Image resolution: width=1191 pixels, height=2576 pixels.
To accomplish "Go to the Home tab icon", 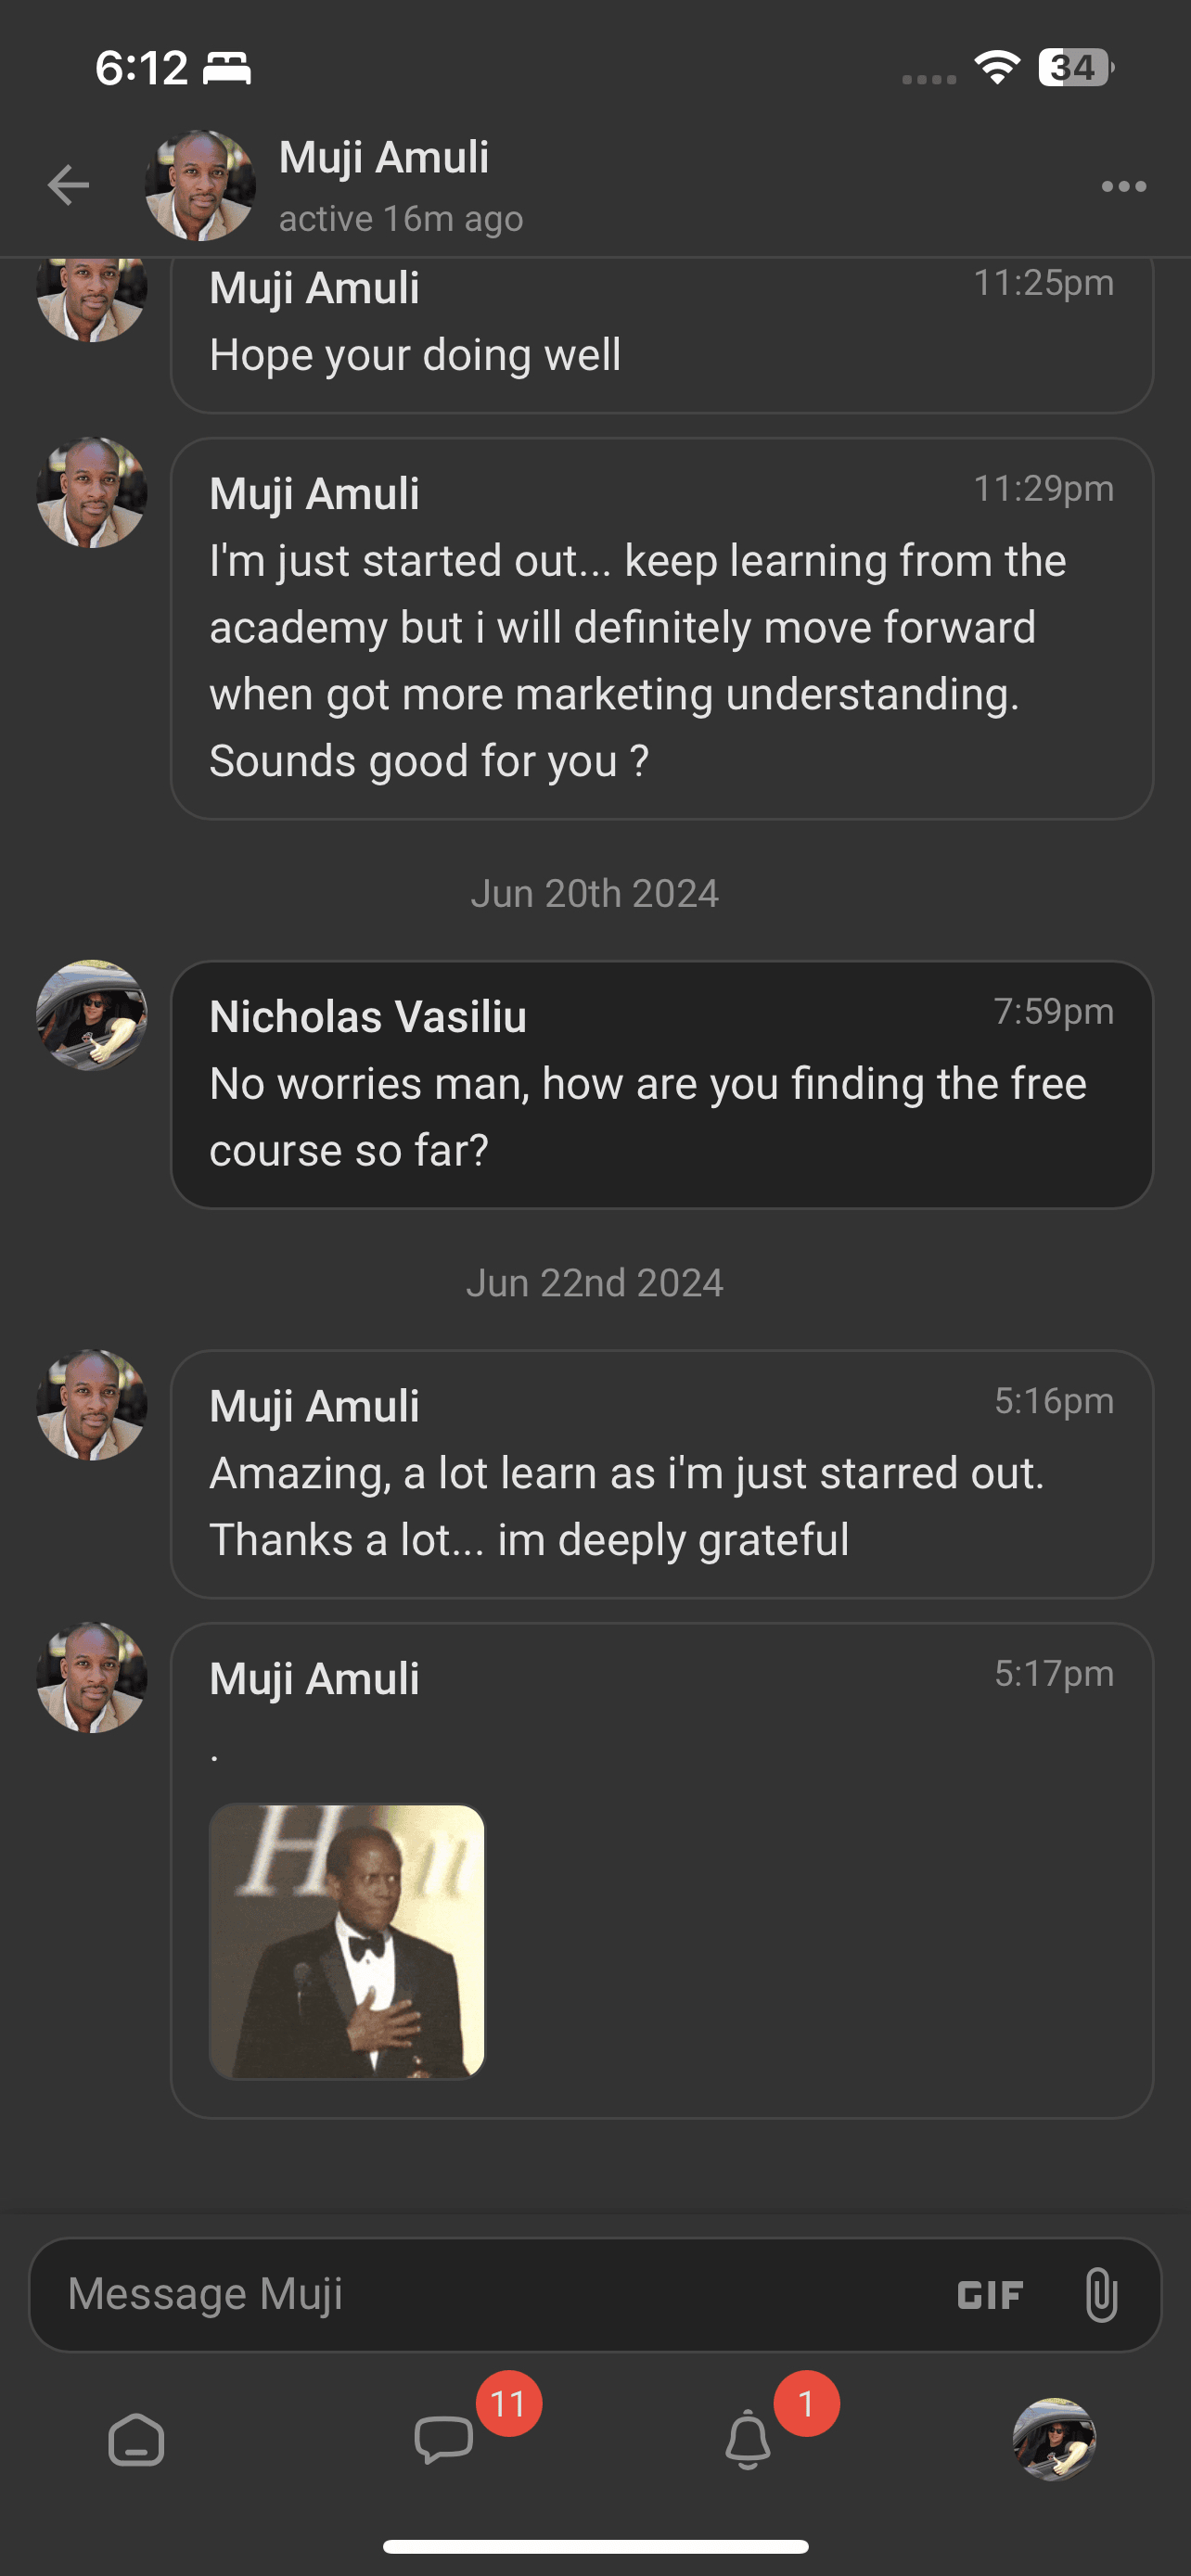I will coord(136,2440).
